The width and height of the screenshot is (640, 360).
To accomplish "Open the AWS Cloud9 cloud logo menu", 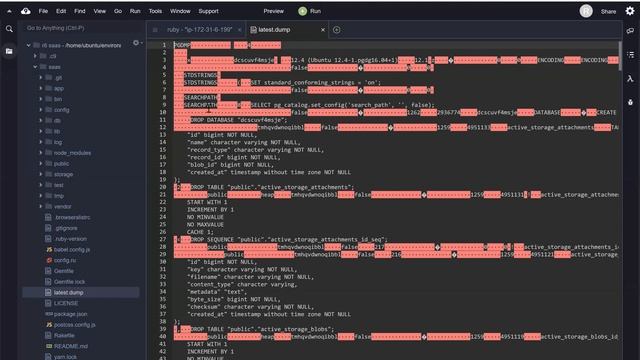I will [25, 11].
